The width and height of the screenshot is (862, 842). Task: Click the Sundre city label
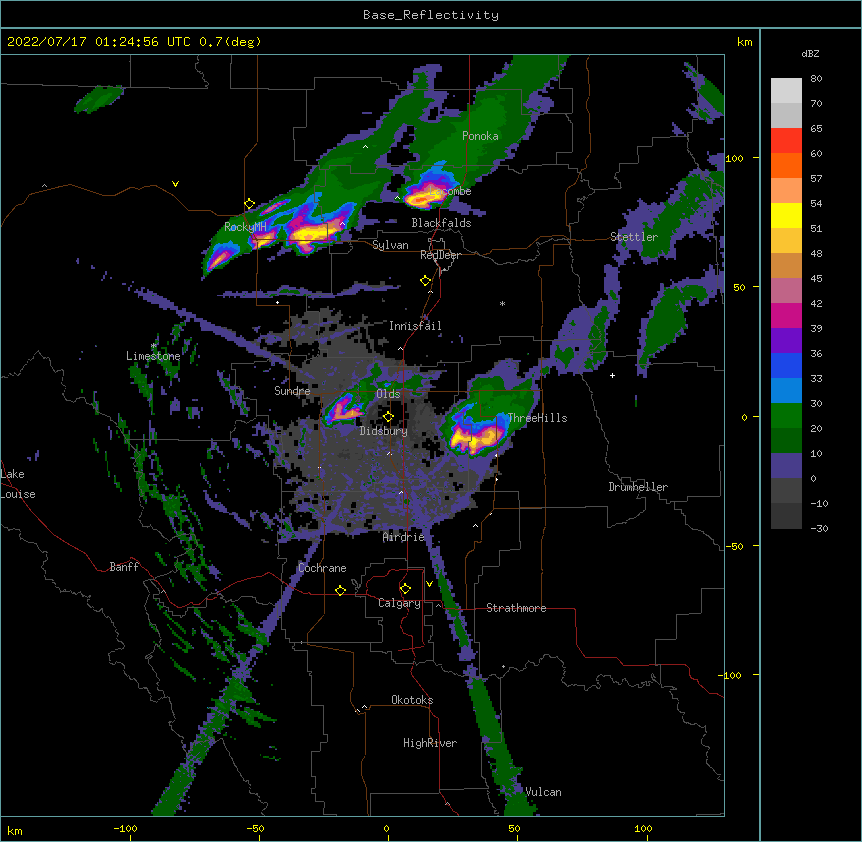pos(292,391)
